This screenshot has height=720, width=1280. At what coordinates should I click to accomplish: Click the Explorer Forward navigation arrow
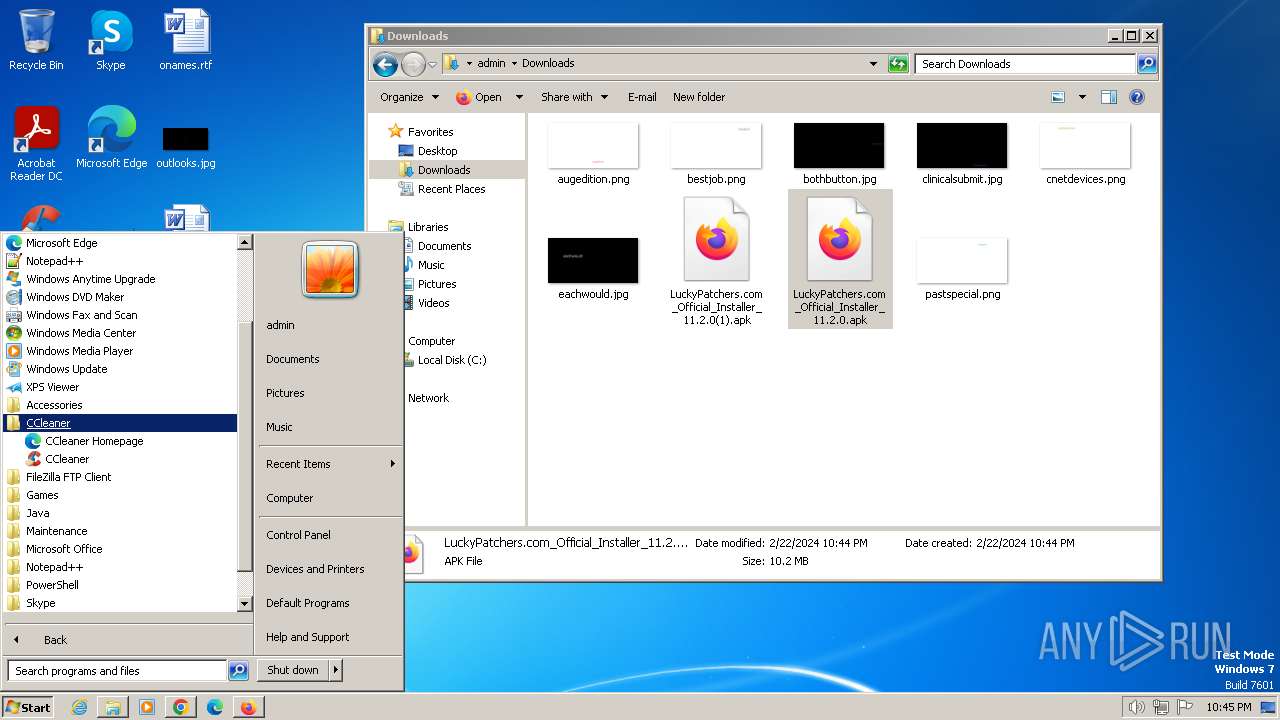[413, 64]
